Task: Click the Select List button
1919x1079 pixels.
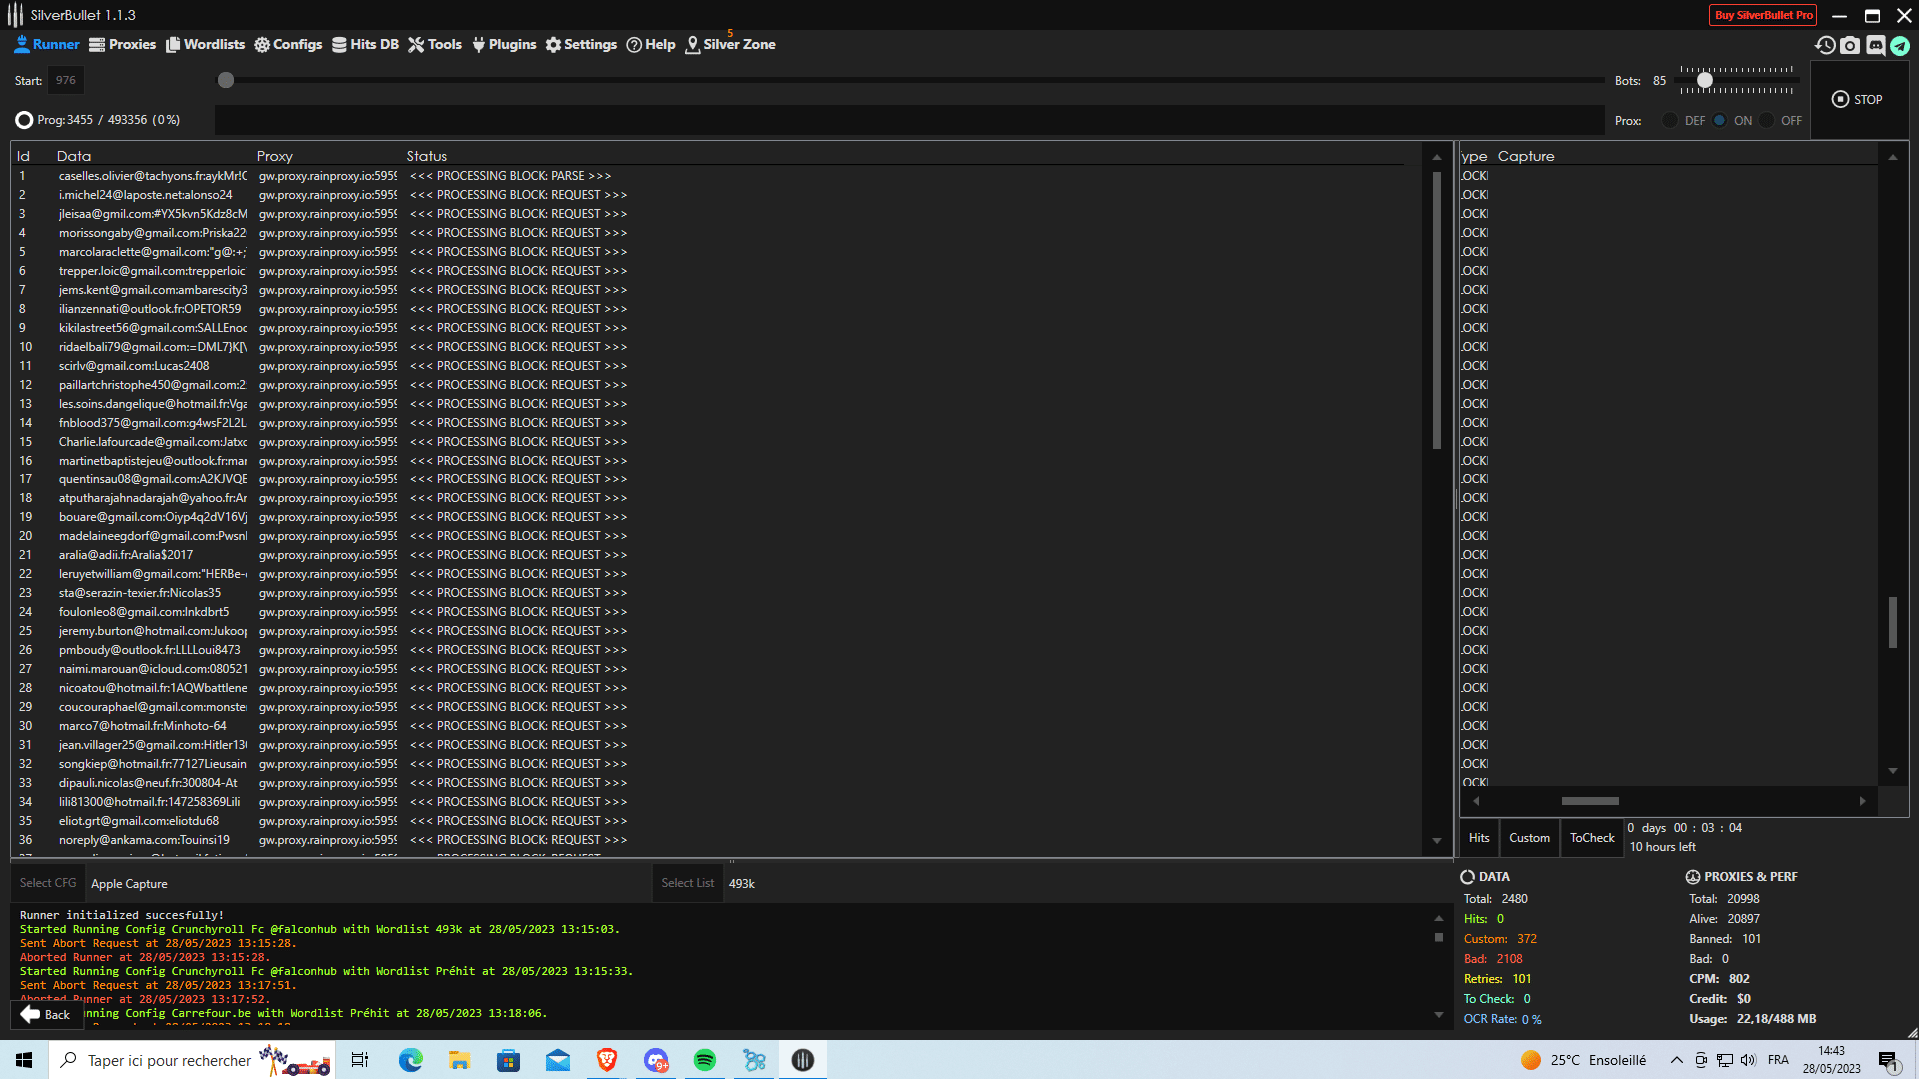Action: coord(688,883)
